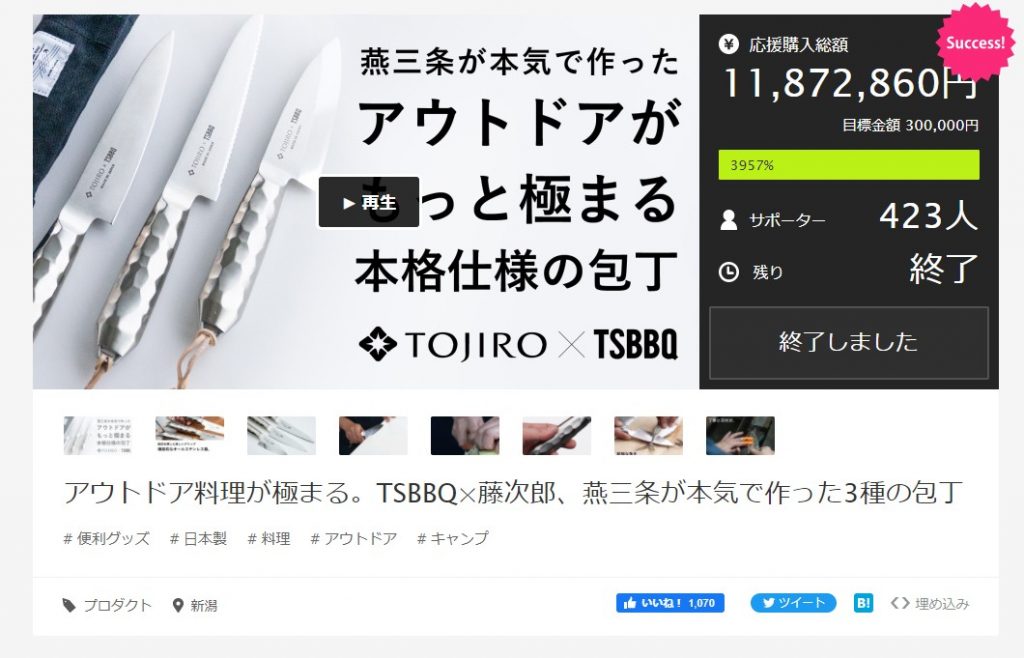Select the eighth thumbnail showing sharpening

click(x=740, y=435)
